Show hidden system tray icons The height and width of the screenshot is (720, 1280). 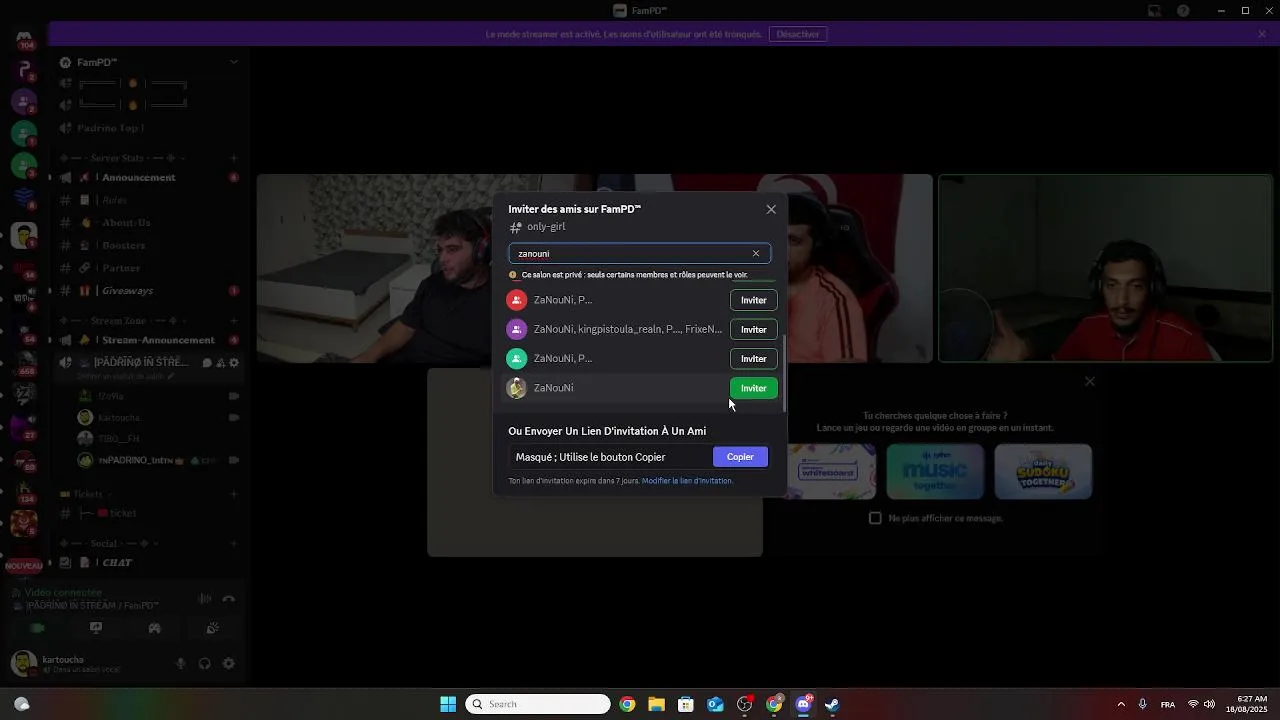[x=1120, y=704]
